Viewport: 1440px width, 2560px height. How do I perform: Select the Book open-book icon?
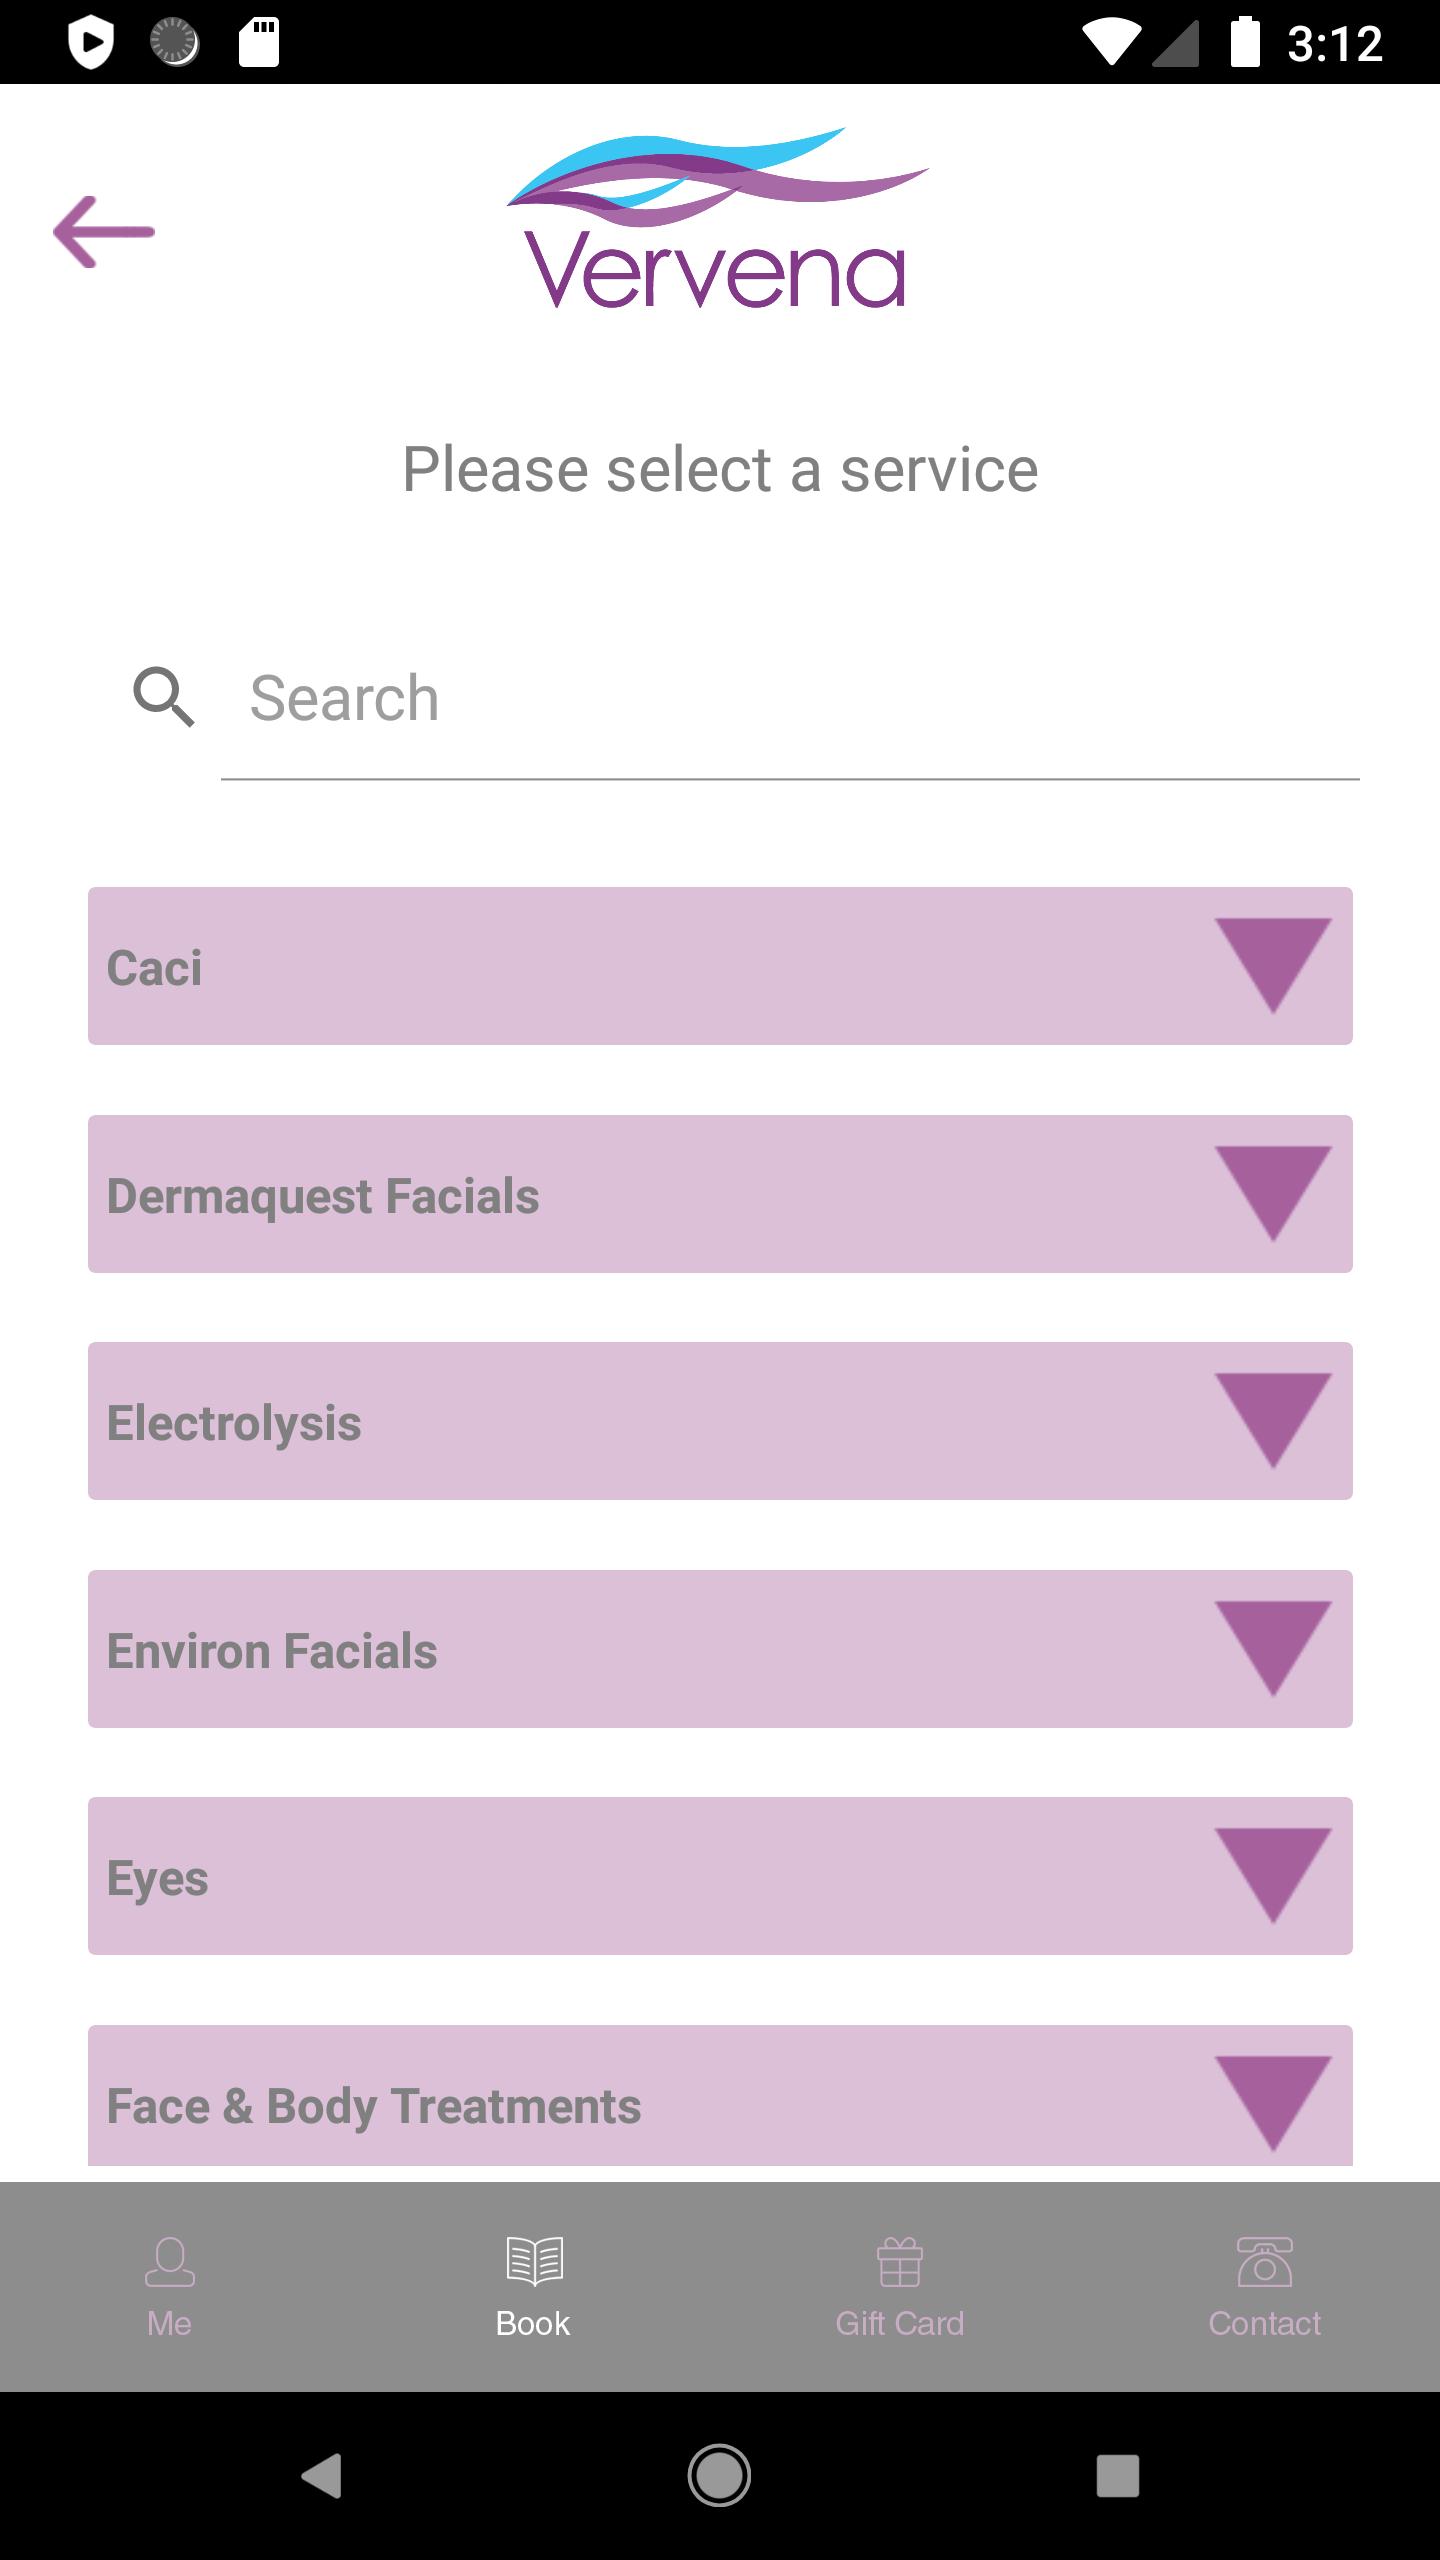[x=535, y=2261]
